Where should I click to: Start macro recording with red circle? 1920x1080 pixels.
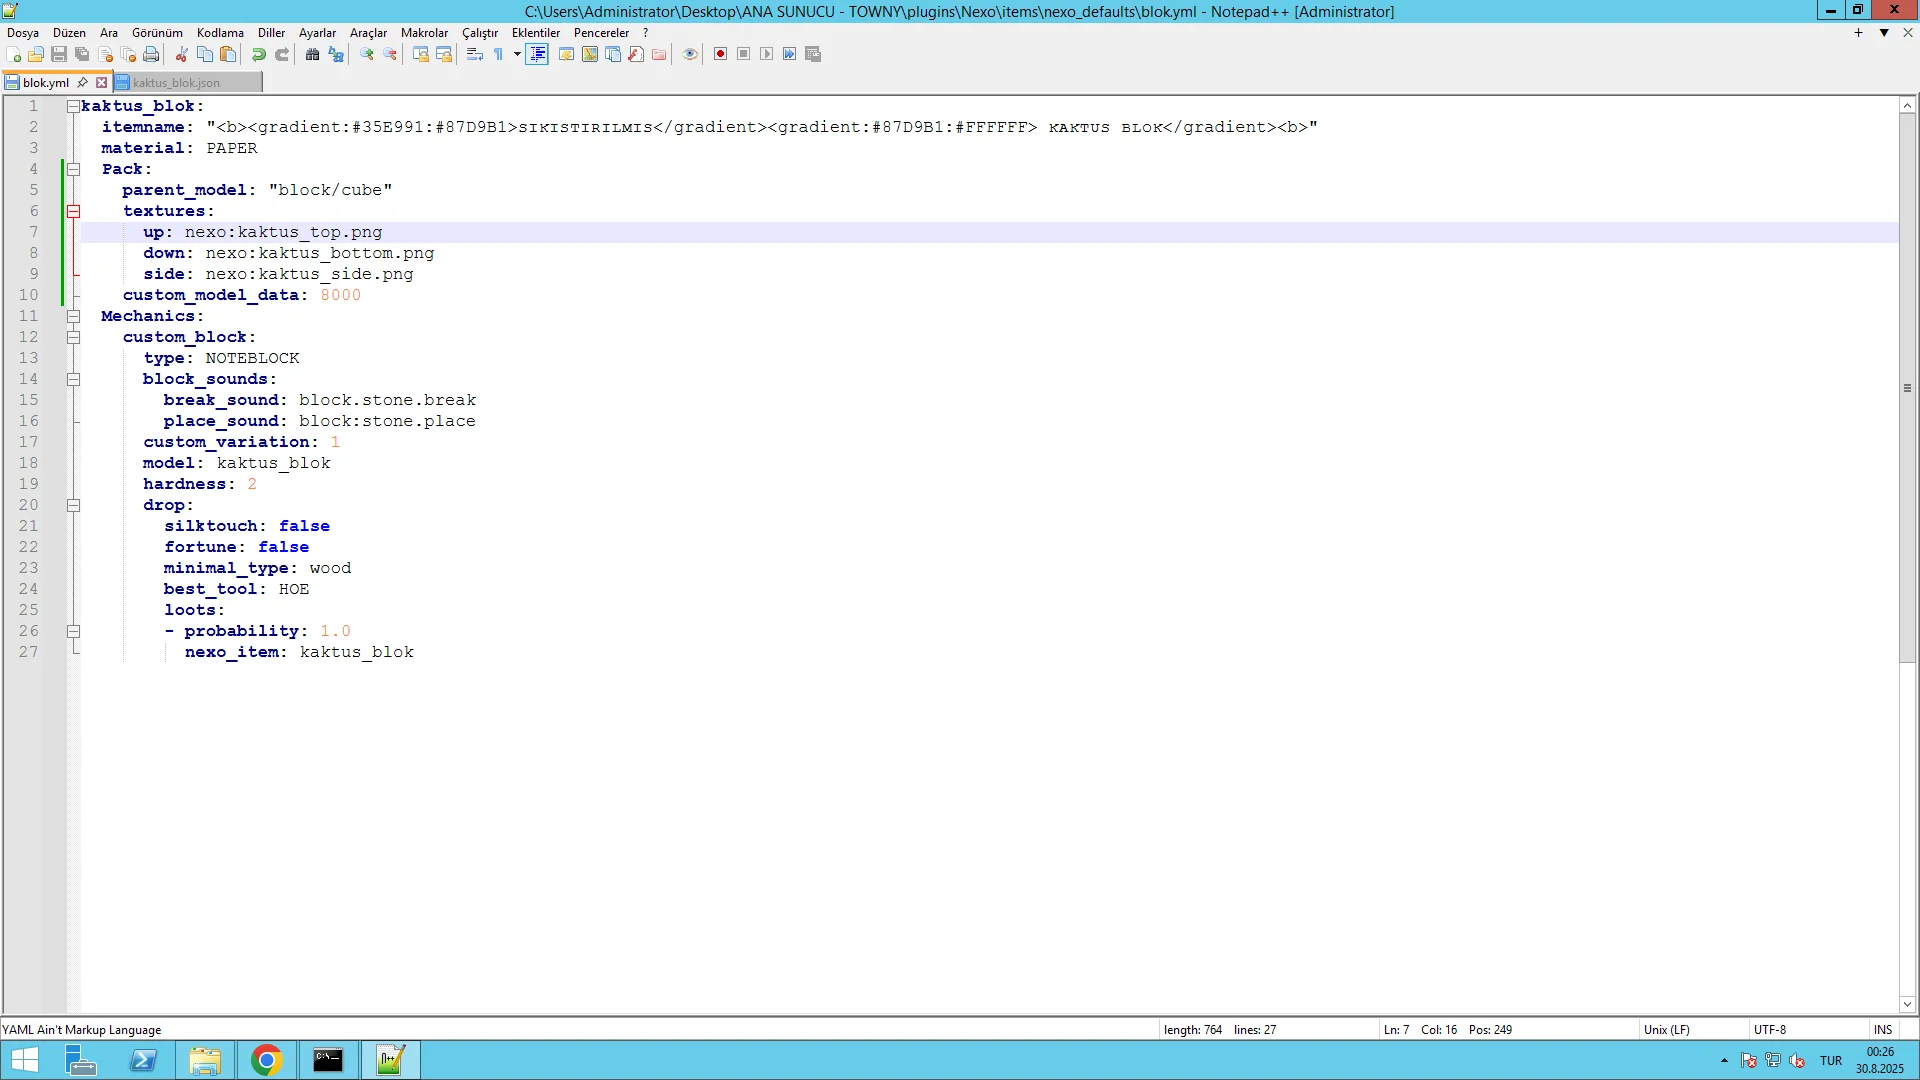pyautogui.click(x=720, y=54)
